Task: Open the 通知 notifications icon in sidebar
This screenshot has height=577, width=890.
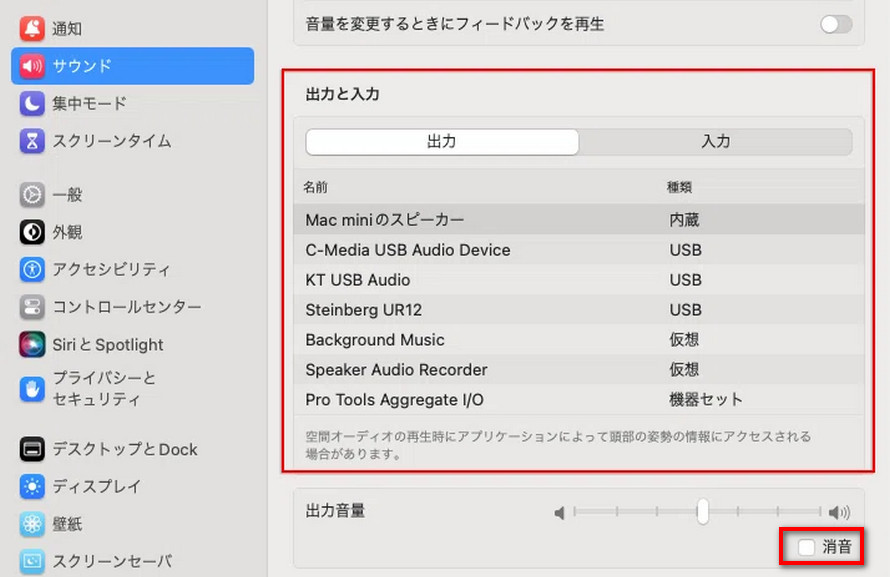Action: [x=32, y=28]
